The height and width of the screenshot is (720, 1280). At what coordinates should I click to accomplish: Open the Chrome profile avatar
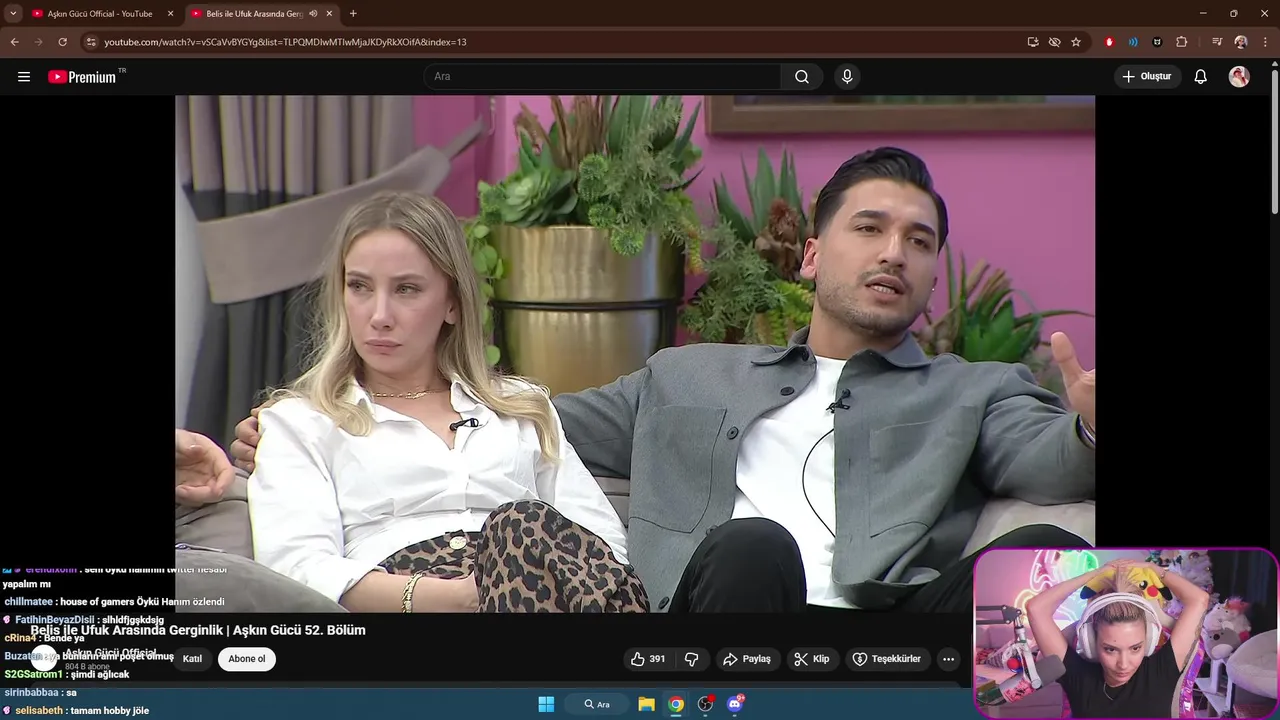click(1241, 42)
